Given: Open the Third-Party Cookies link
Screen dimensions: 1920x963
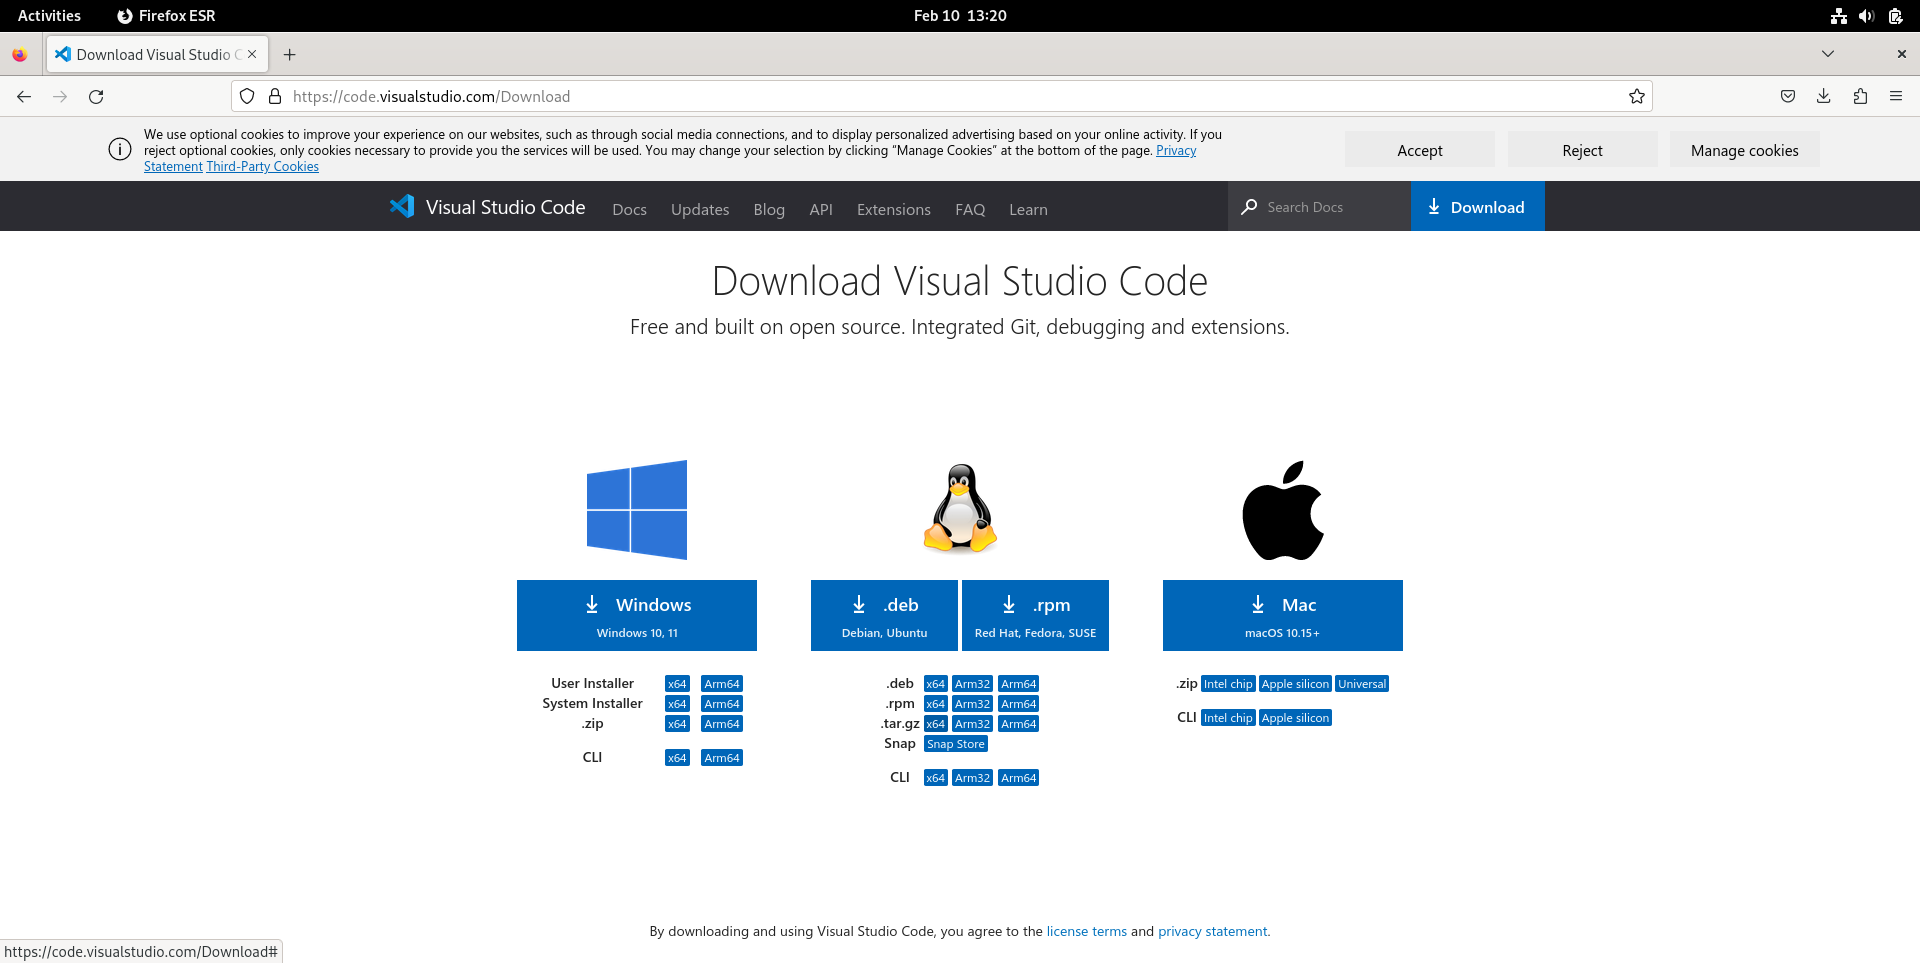Looking at the screenshot, I should point(262,166).
